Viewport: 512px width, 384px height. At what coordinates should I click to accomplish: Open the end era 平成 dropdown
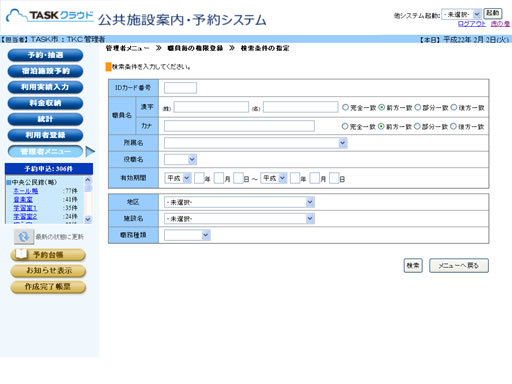coord(274,178)
